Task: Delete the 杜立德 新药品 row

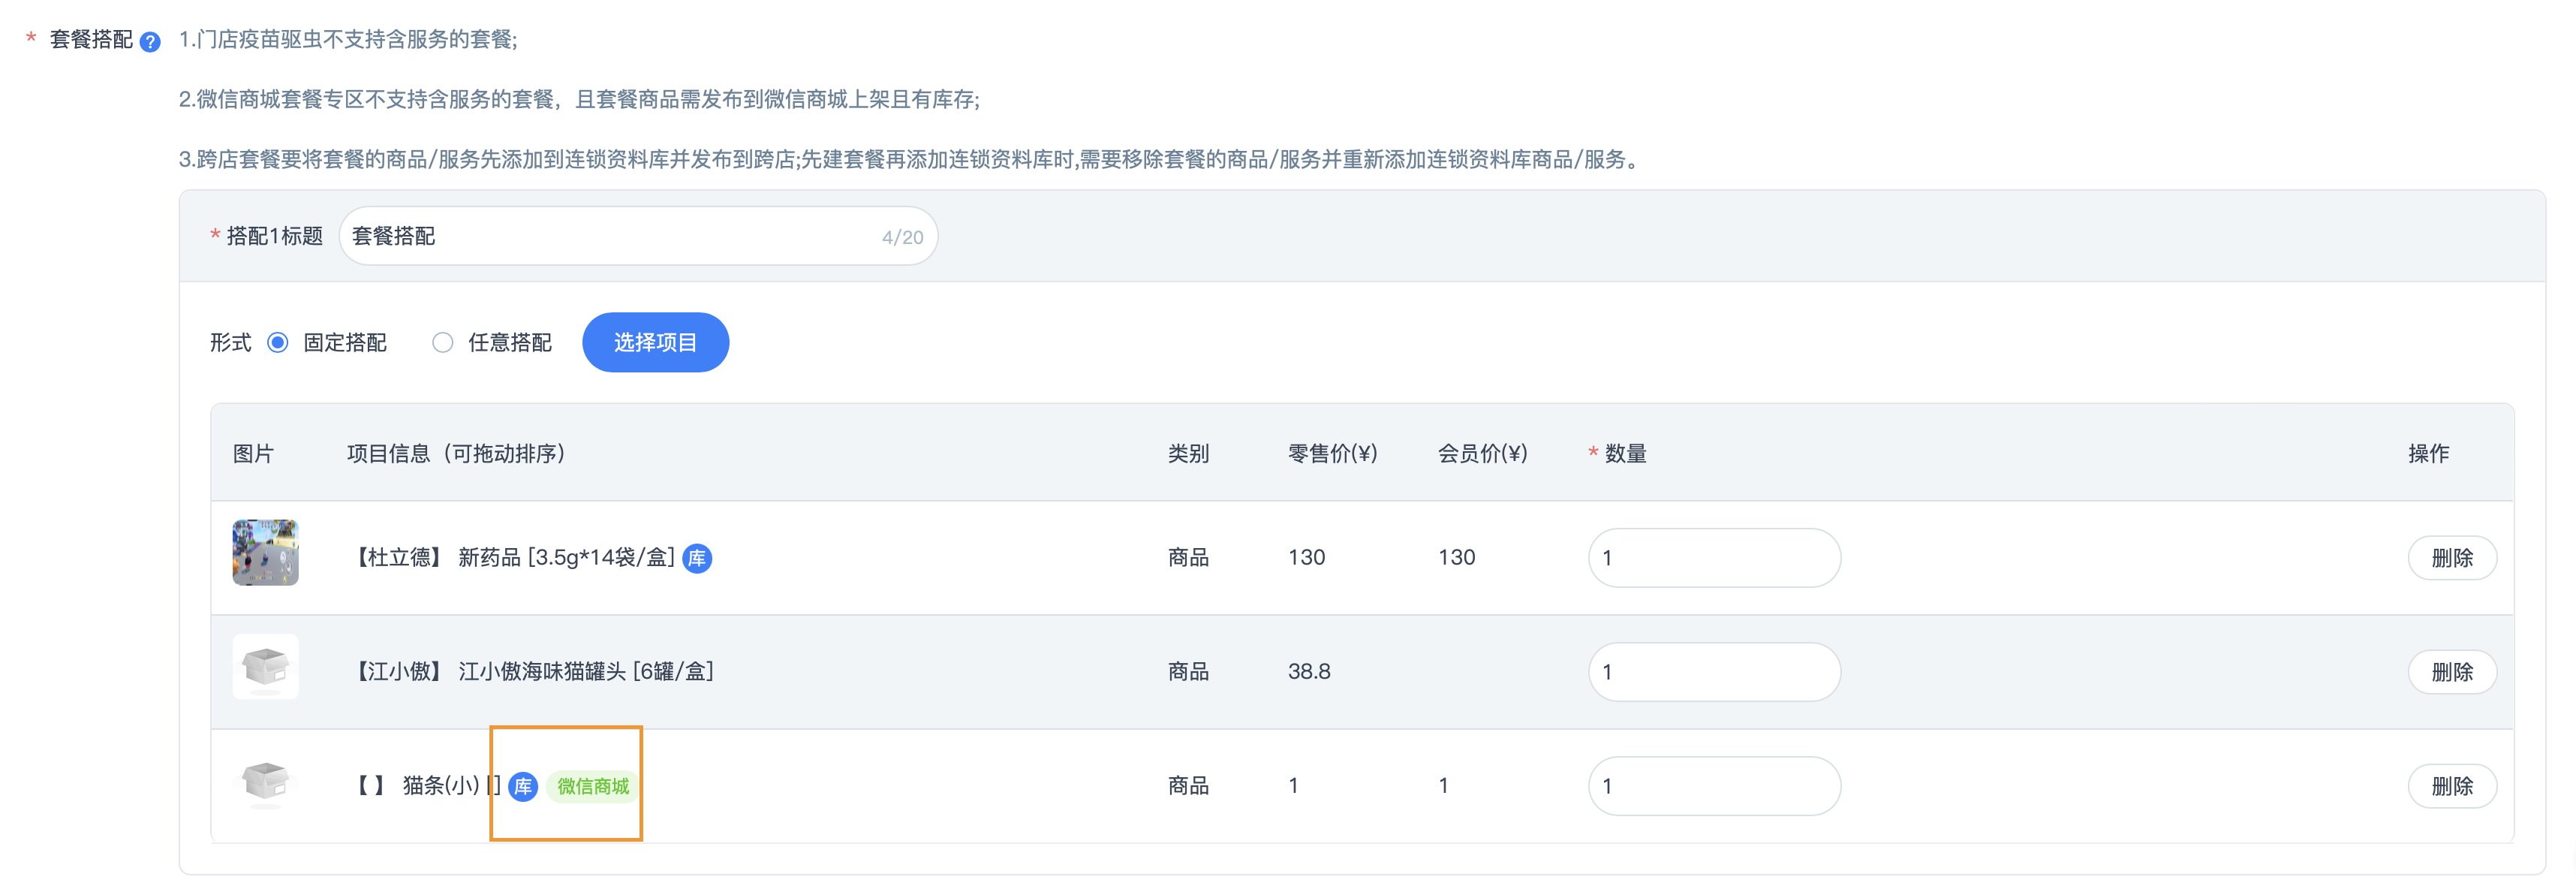Action: (2451, 558)
